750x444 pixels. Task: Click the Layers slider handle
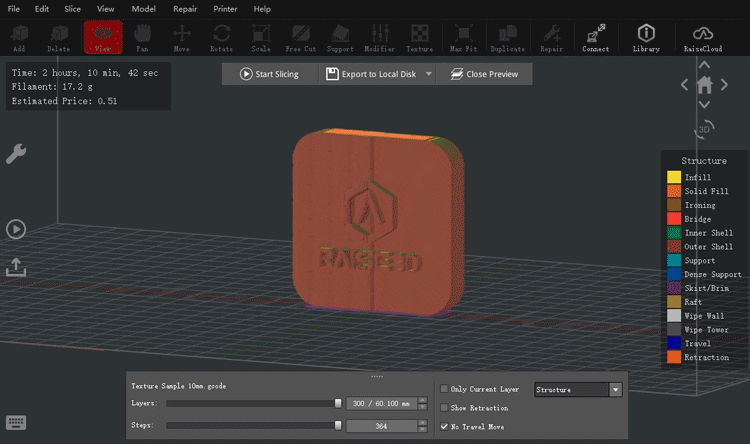[338, 403]
